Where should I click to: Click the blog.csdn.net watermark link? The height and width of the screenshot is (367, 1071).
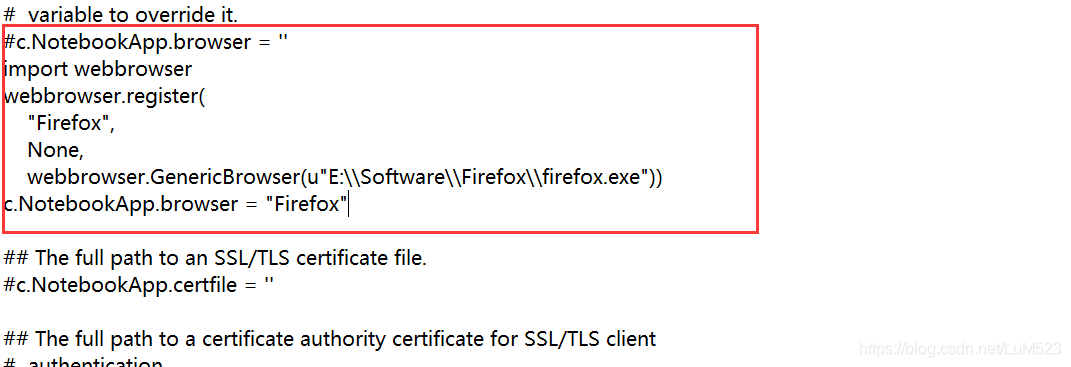pyautogui.click(x=960, y=349)
